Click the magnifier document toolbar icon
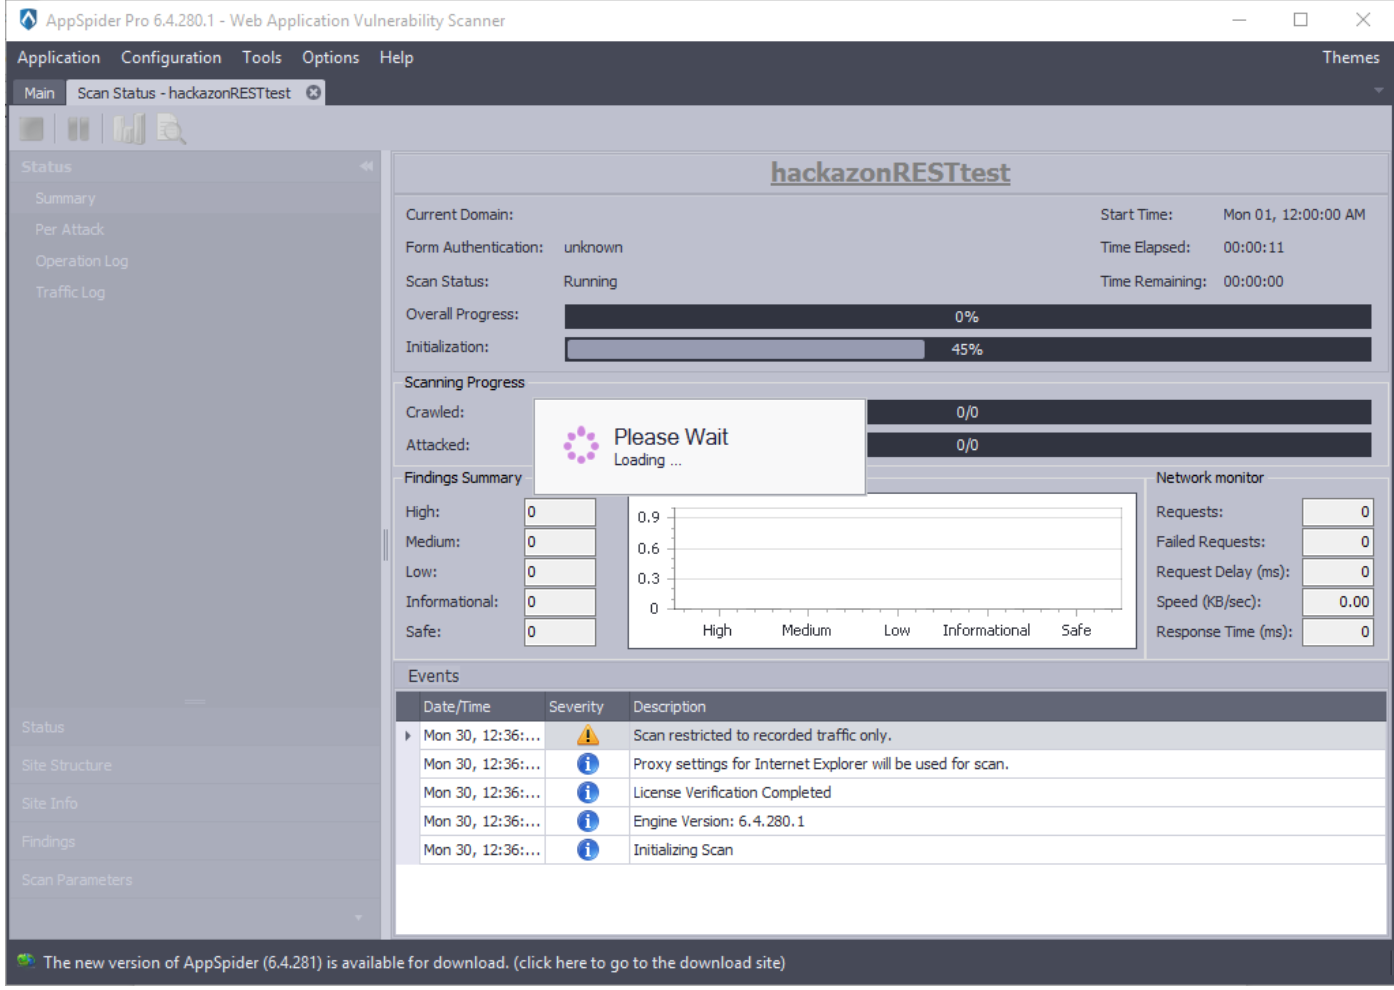Screen dimensions: 1394x990 tap(171, 129)
